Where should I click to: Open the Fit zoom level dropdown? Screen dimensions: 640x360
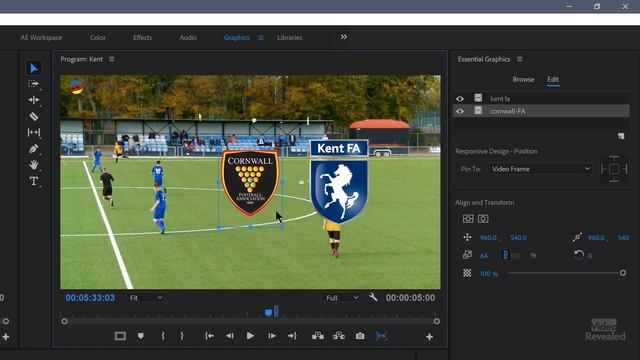[146, 298]
